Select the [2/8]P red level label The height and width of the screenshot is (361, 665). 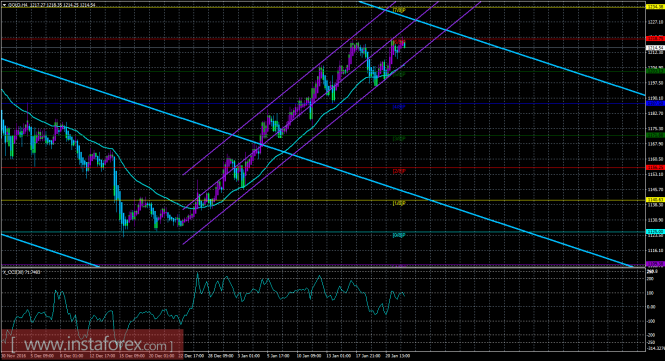(x=399, y=171)
